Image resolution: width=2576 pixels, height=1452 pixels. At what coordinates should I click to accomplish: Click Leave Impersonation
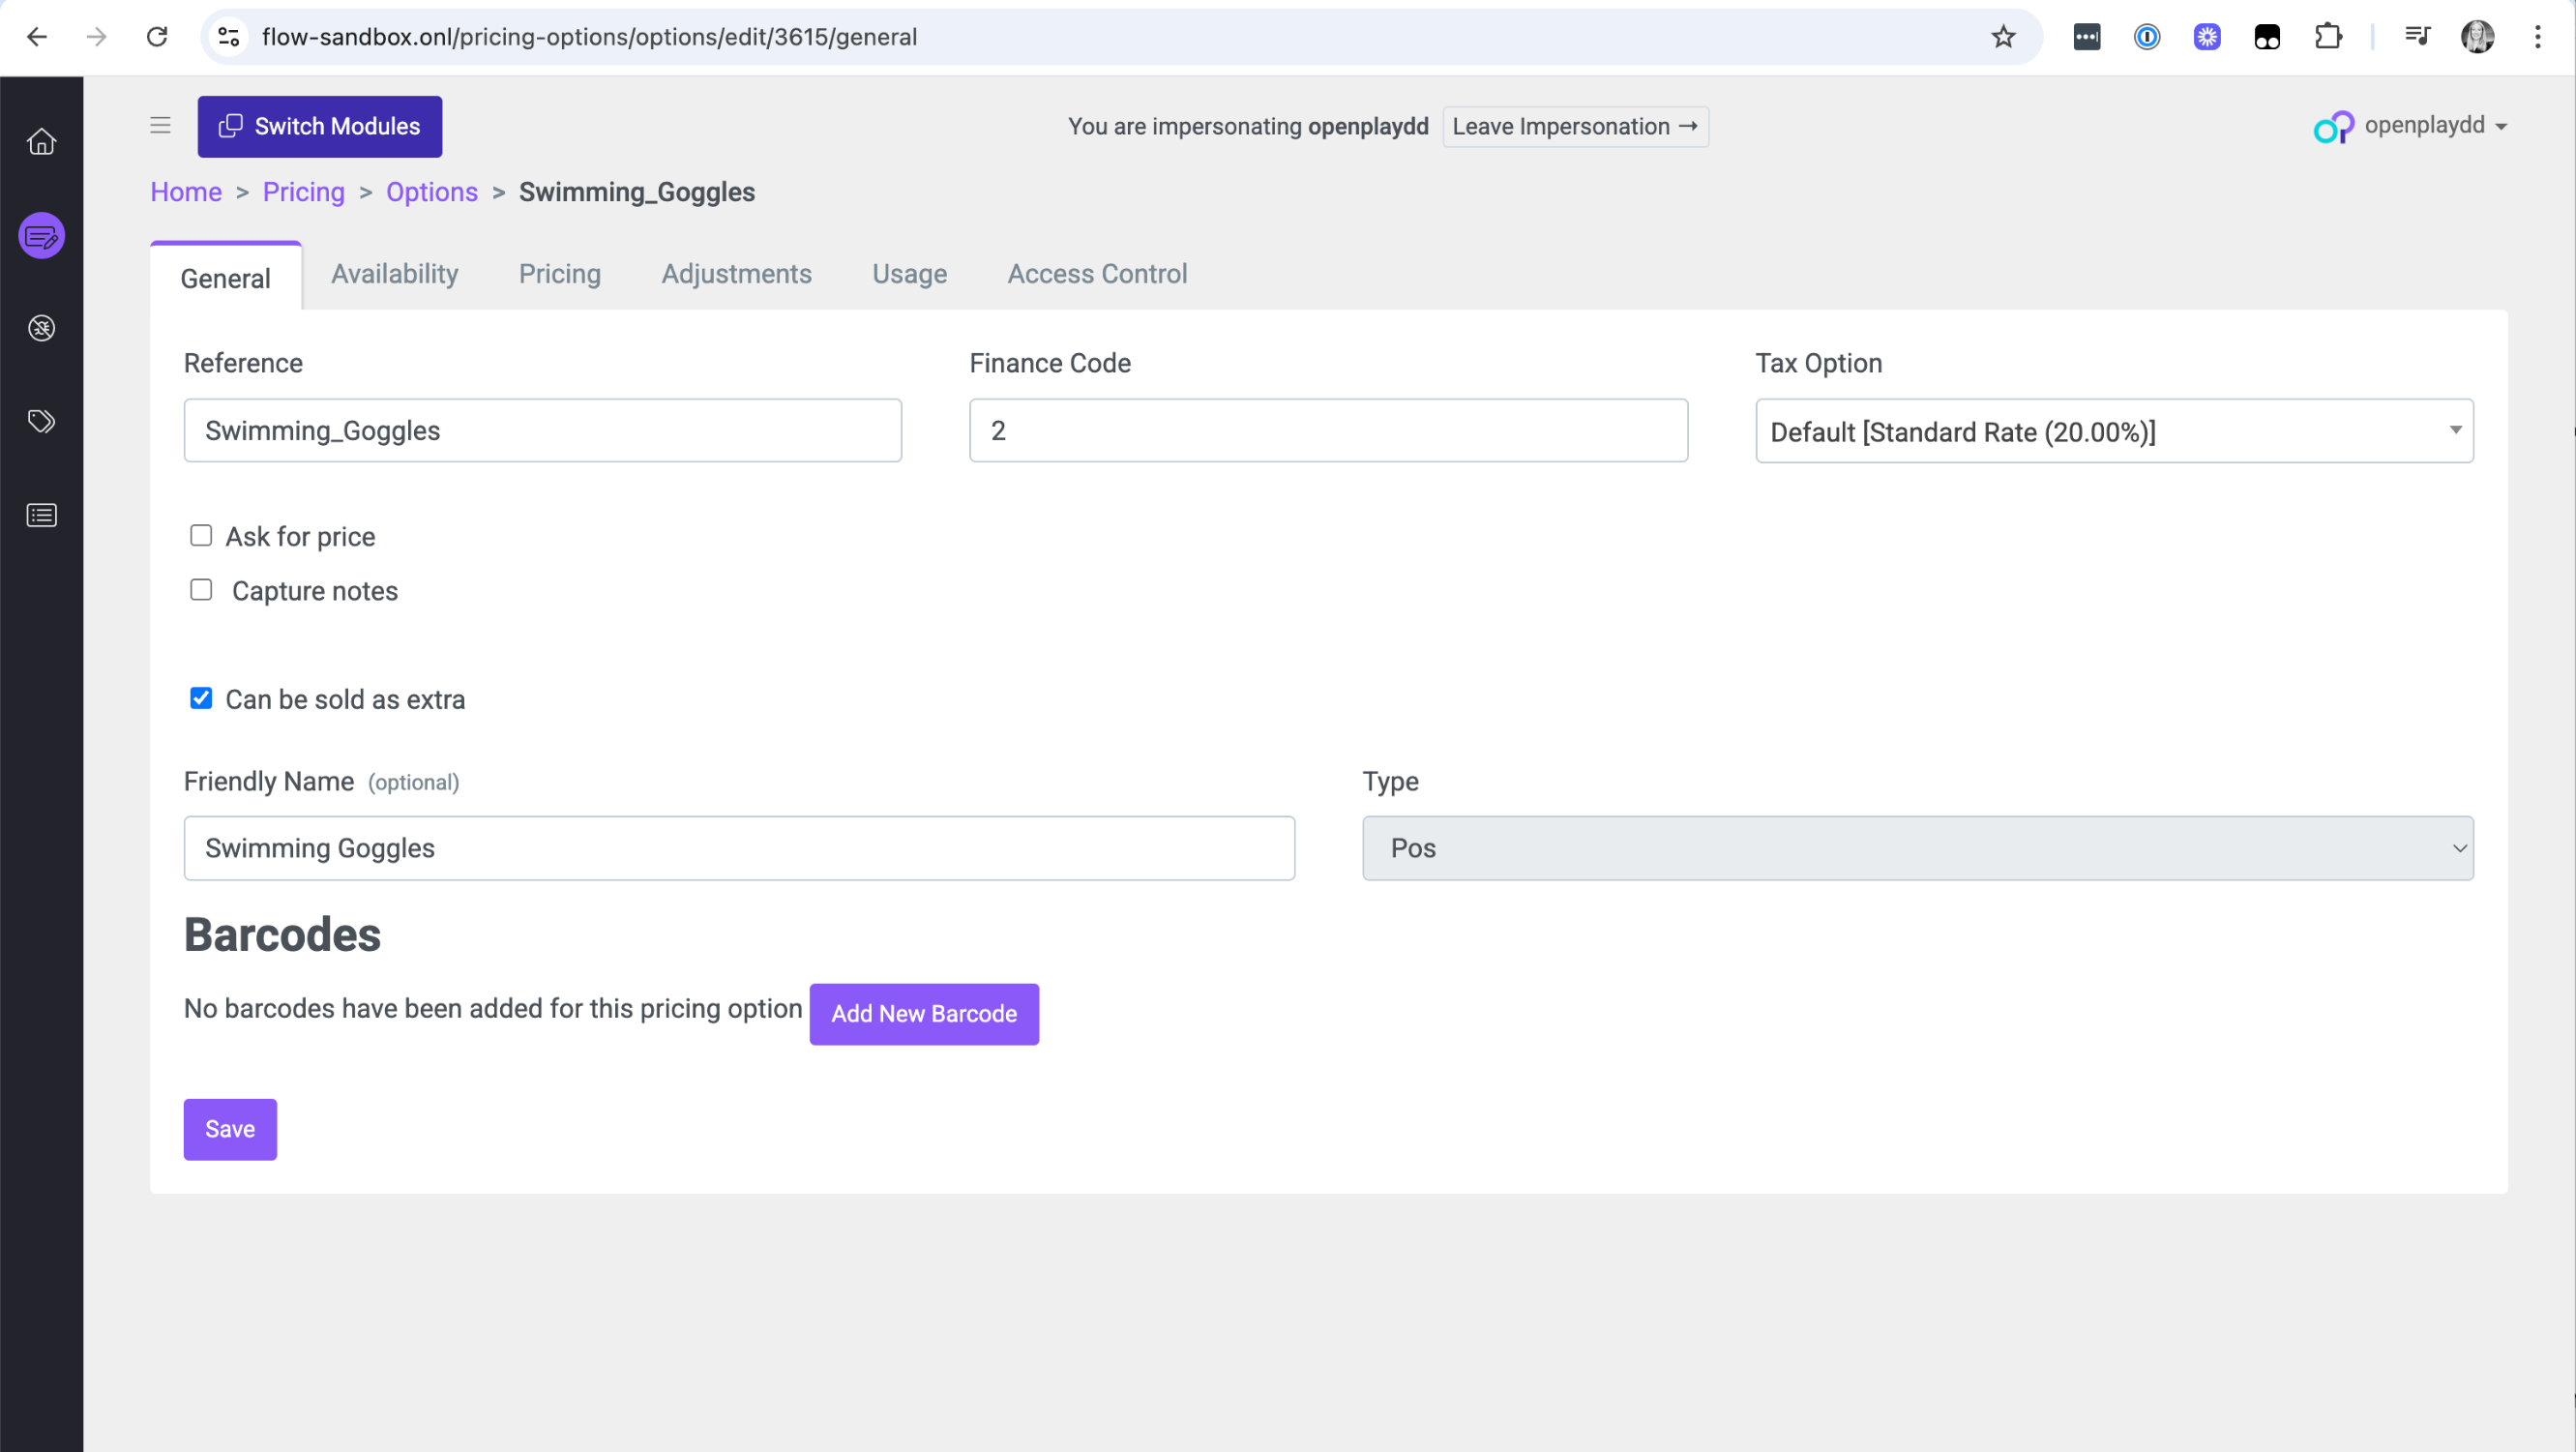[1575, 126]
